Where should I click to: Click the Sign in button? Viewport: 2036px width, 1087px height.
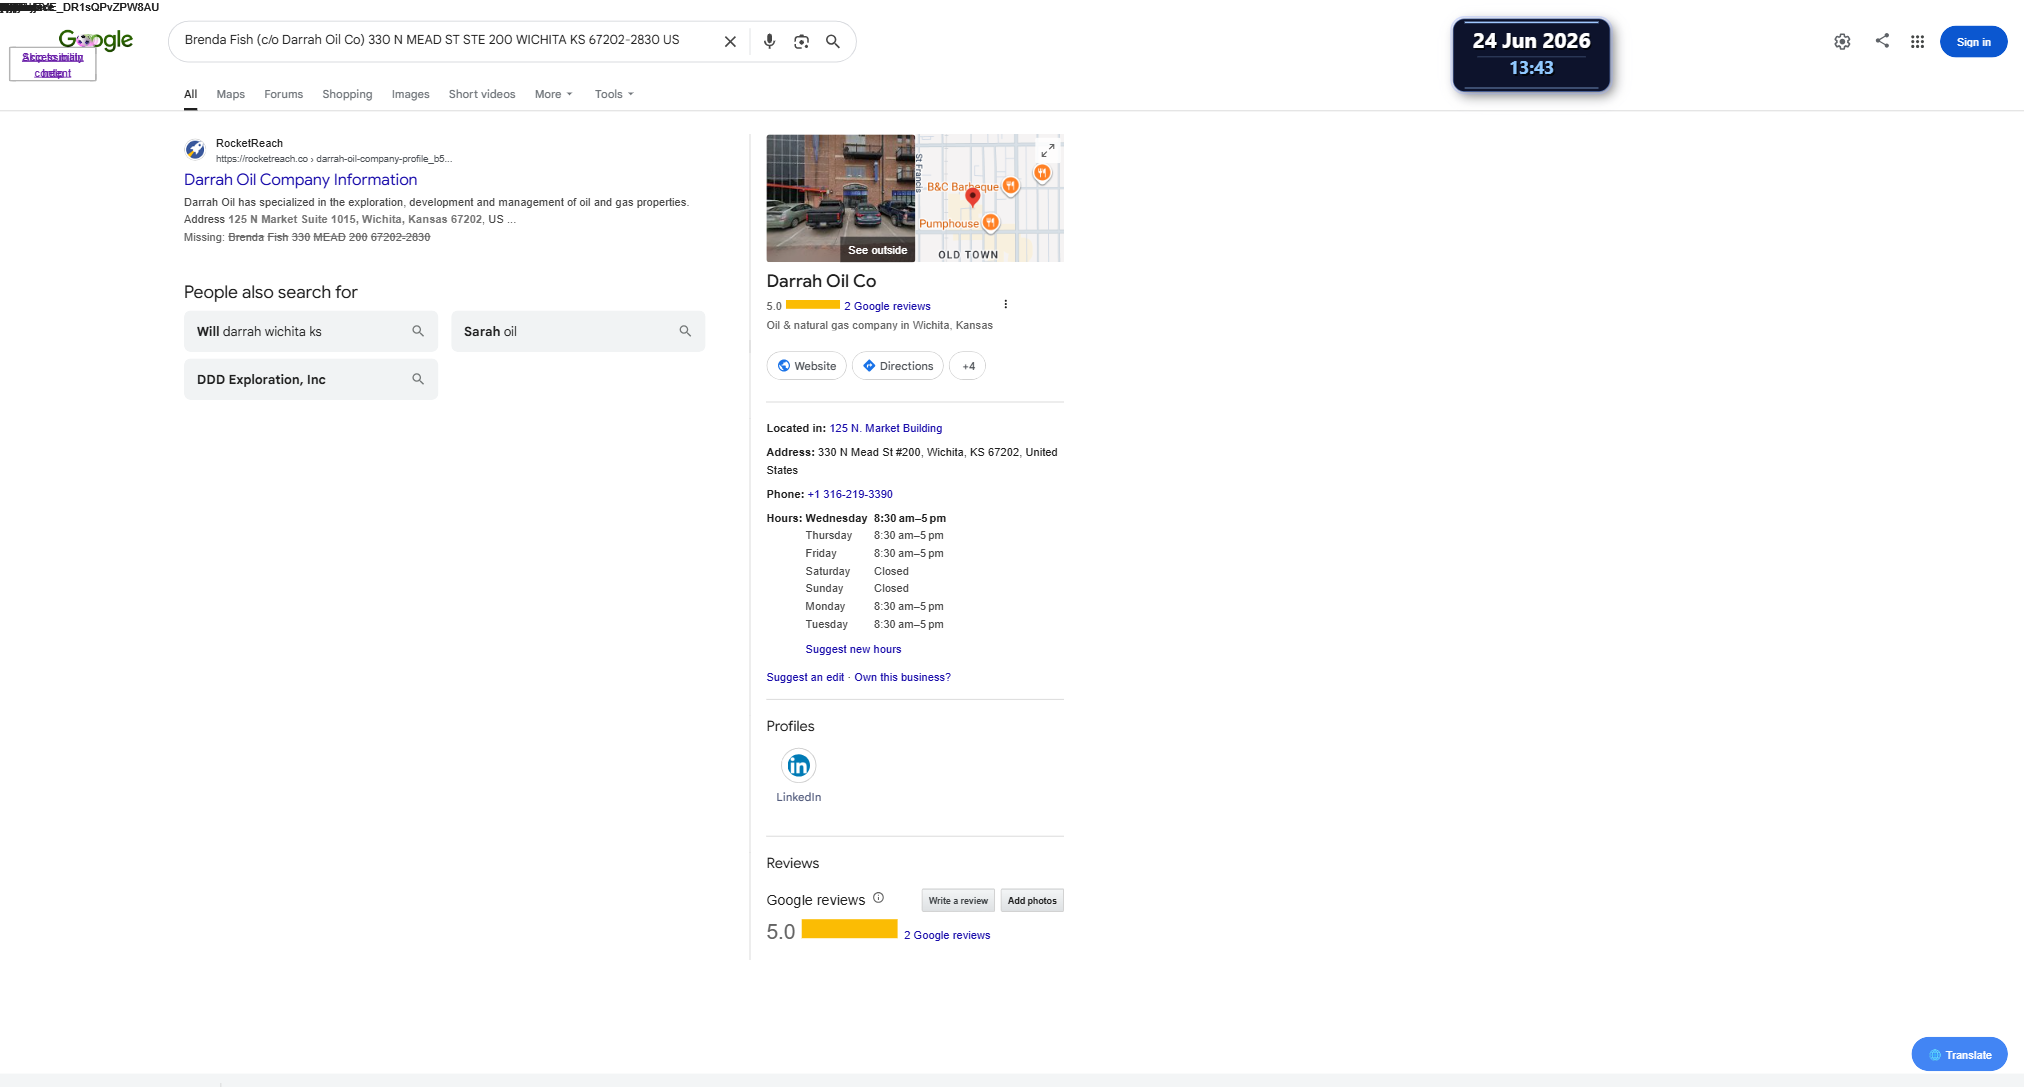coord(1973,42)
